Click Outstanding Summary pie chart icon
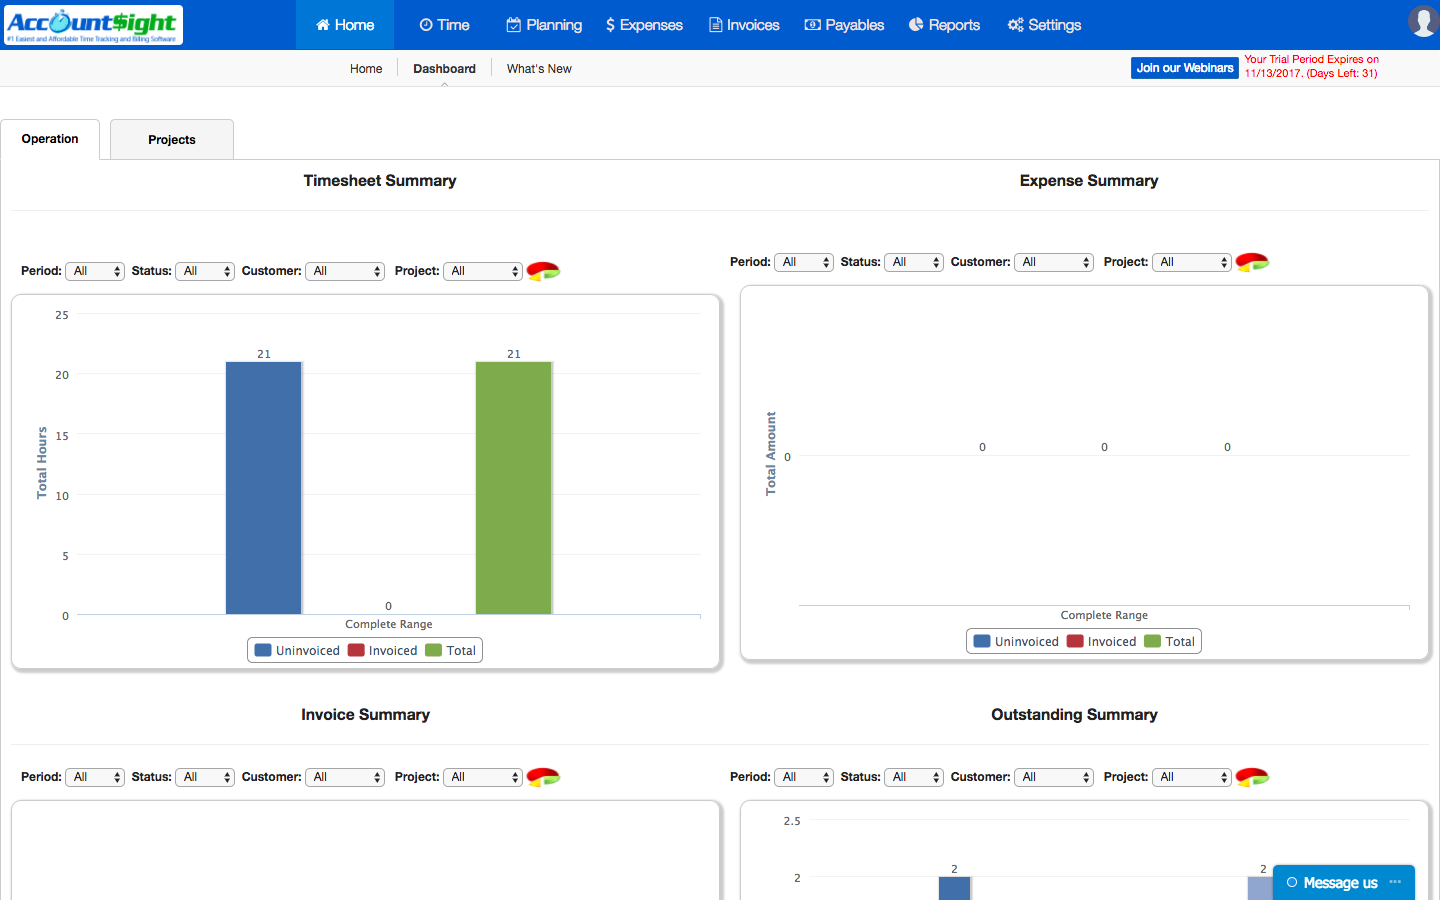Screen dimensions: 1440x900 1252,777
